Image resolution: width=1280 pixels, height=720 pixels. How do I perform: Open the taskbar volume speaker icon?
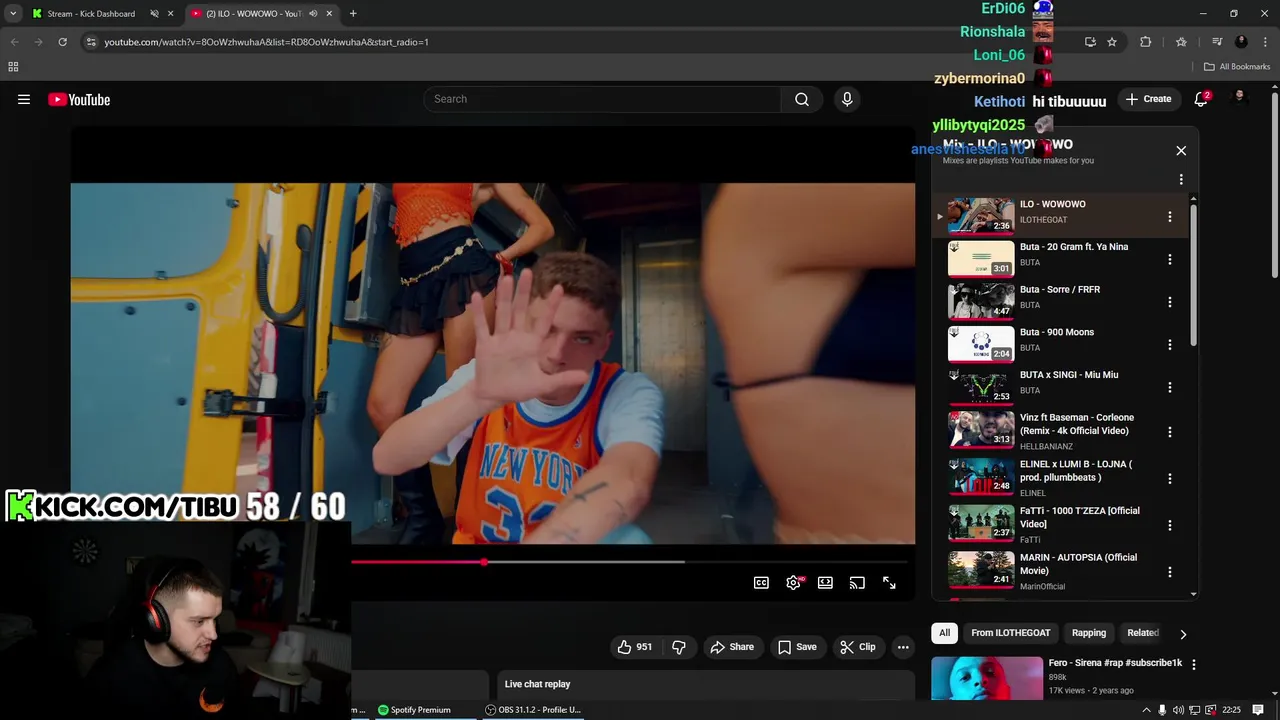pyautogui.click(x=1178, y=710)
